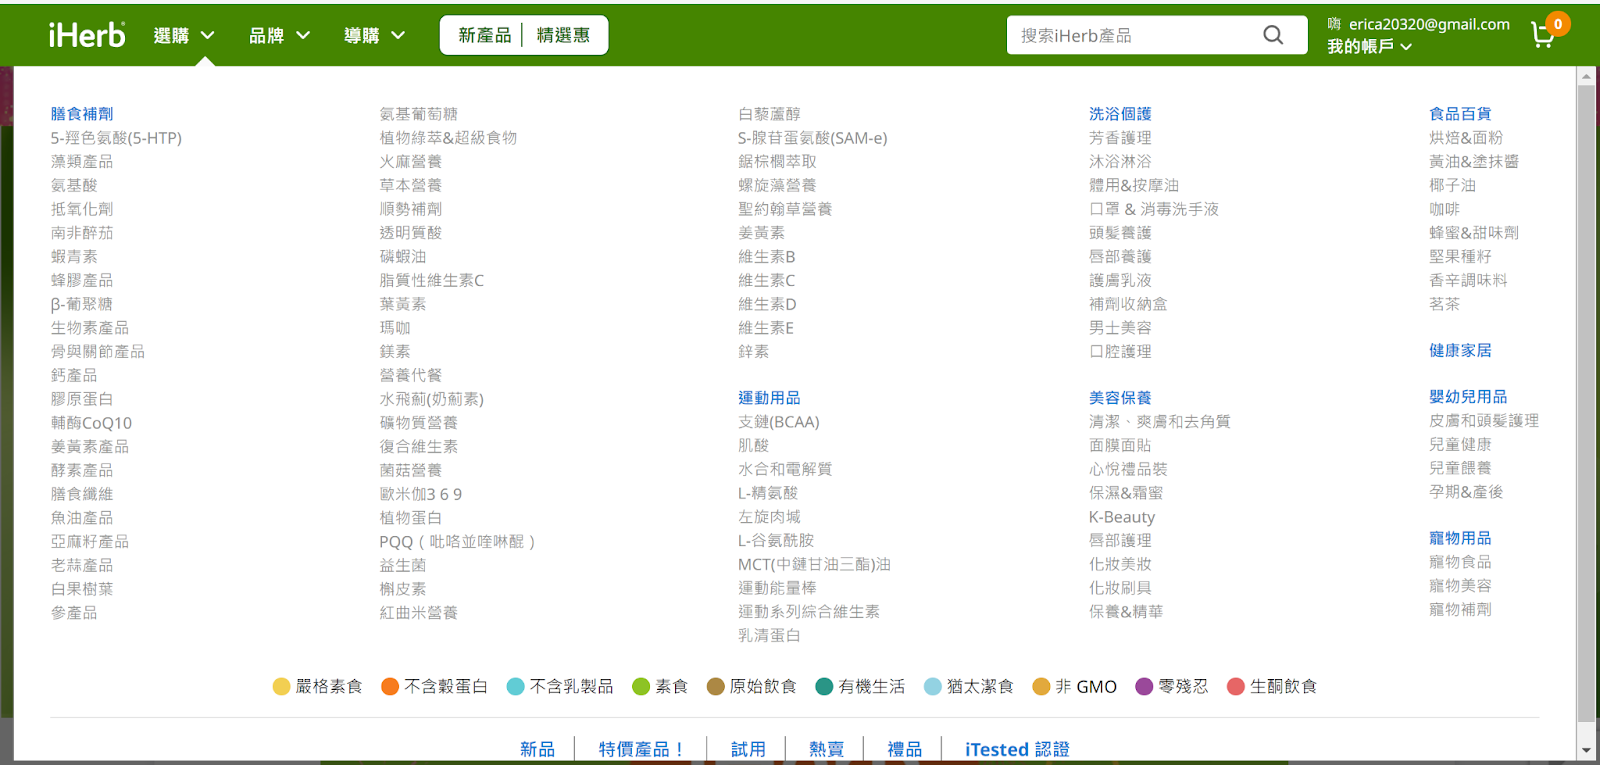Select 支鏈(BCAA) under sports
Viewport: 1600px width, 765px height.
[779, 422]
